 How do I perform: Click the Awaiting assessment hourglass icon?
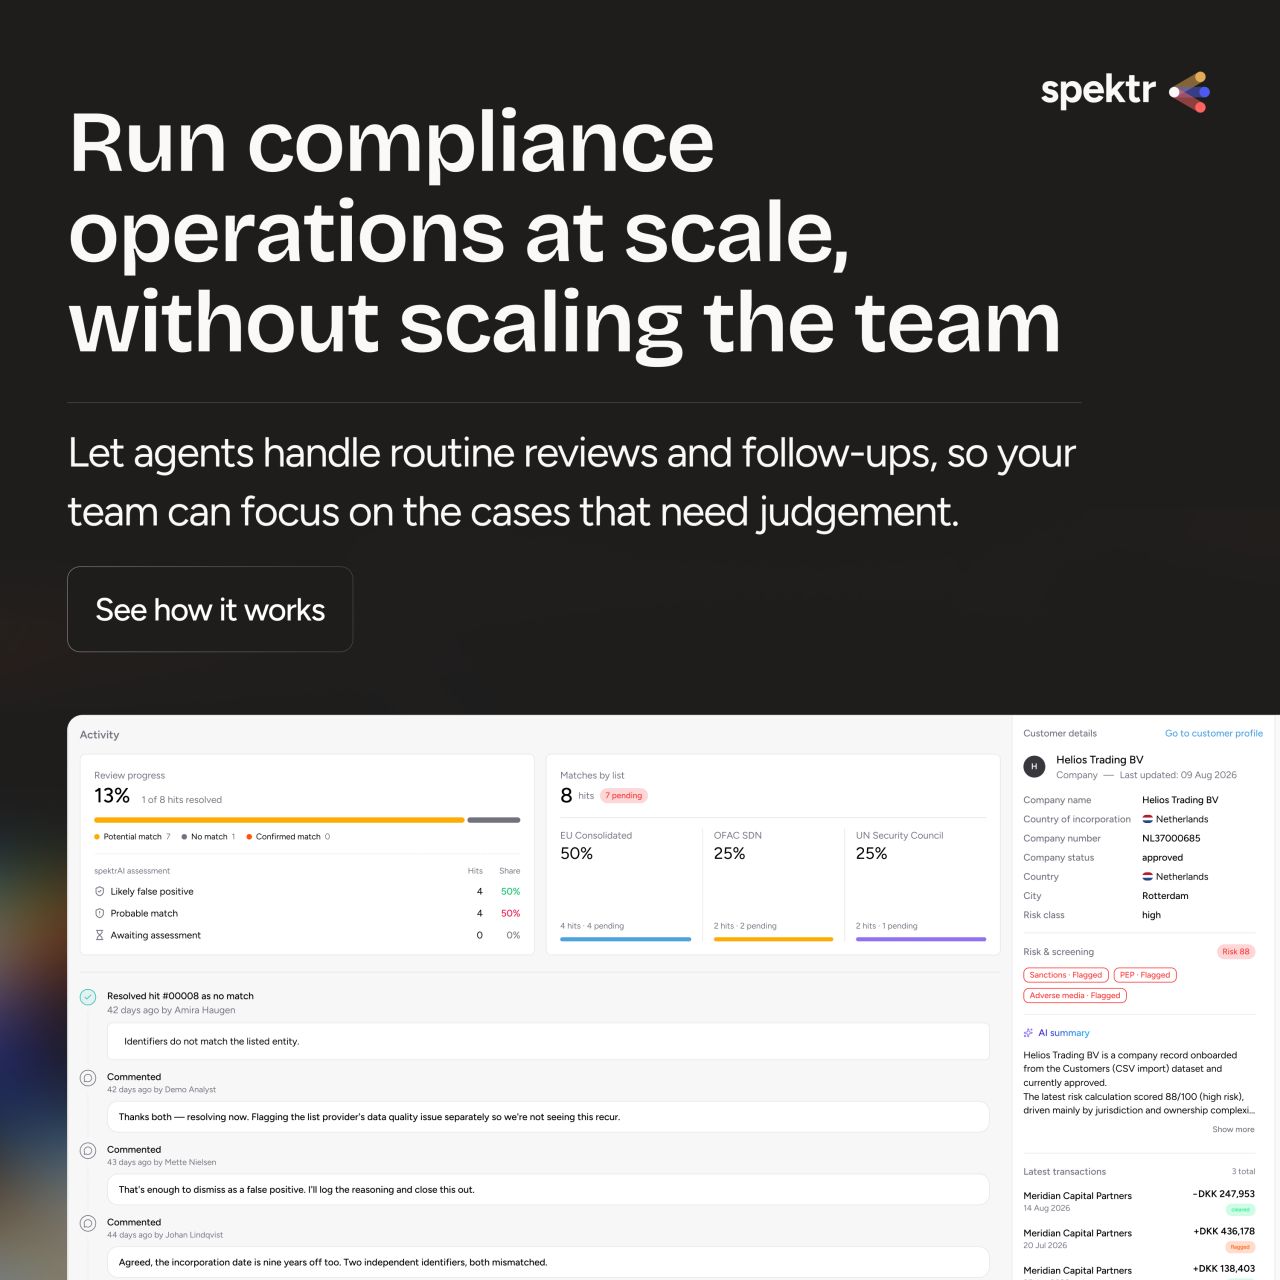(99, 935)
